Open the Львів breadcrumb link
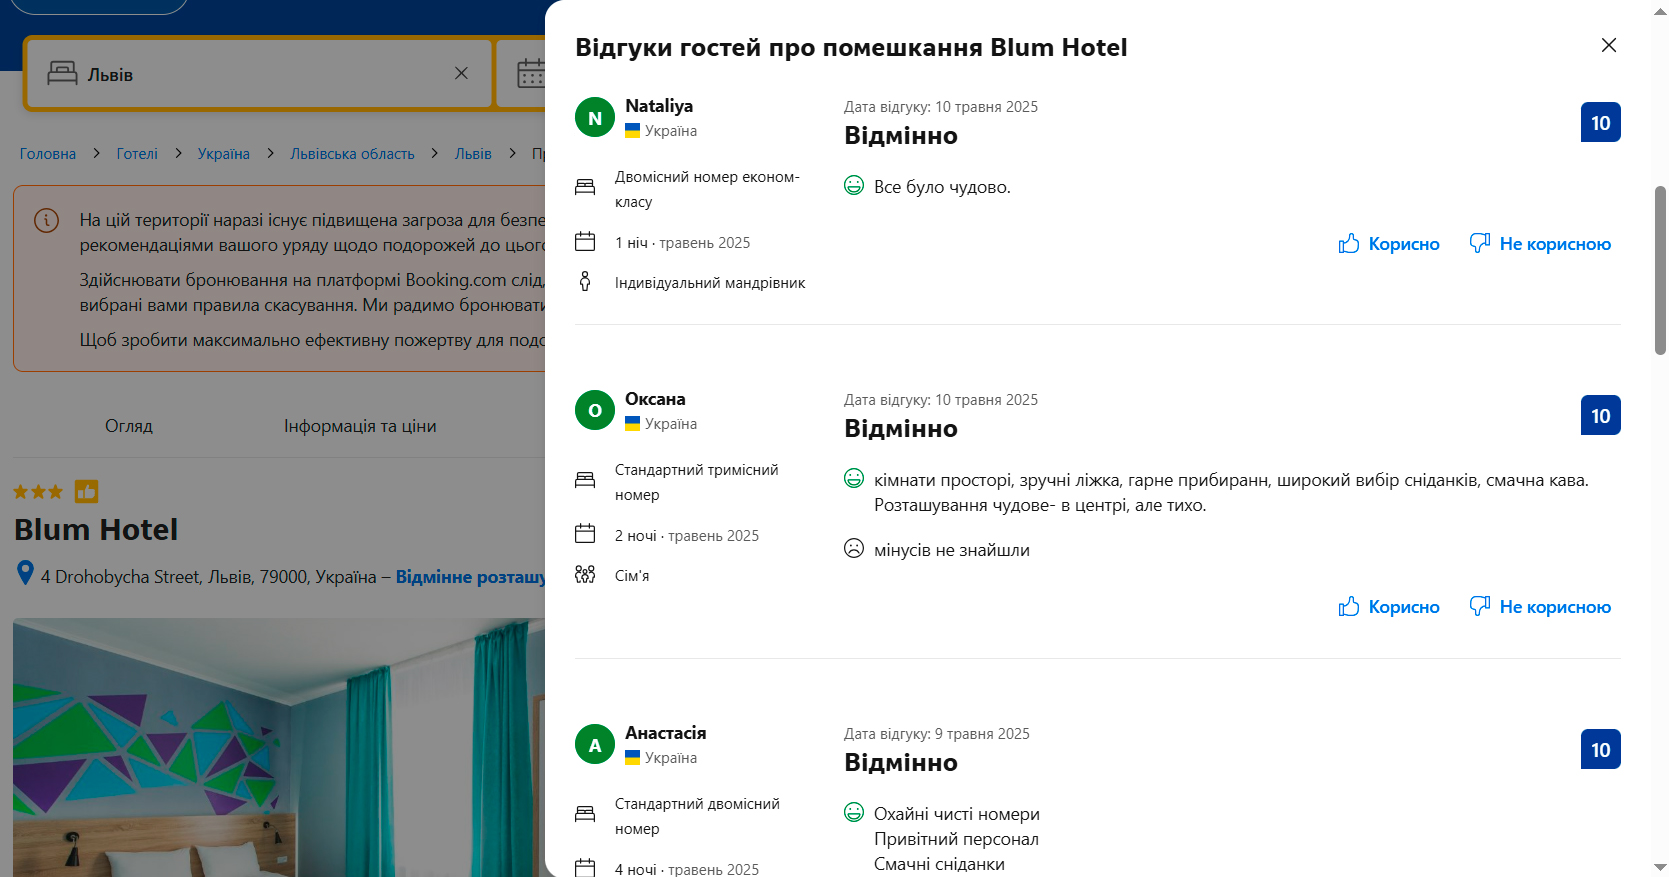This screenshot has width=1669, height=877. tap(473, 154)
